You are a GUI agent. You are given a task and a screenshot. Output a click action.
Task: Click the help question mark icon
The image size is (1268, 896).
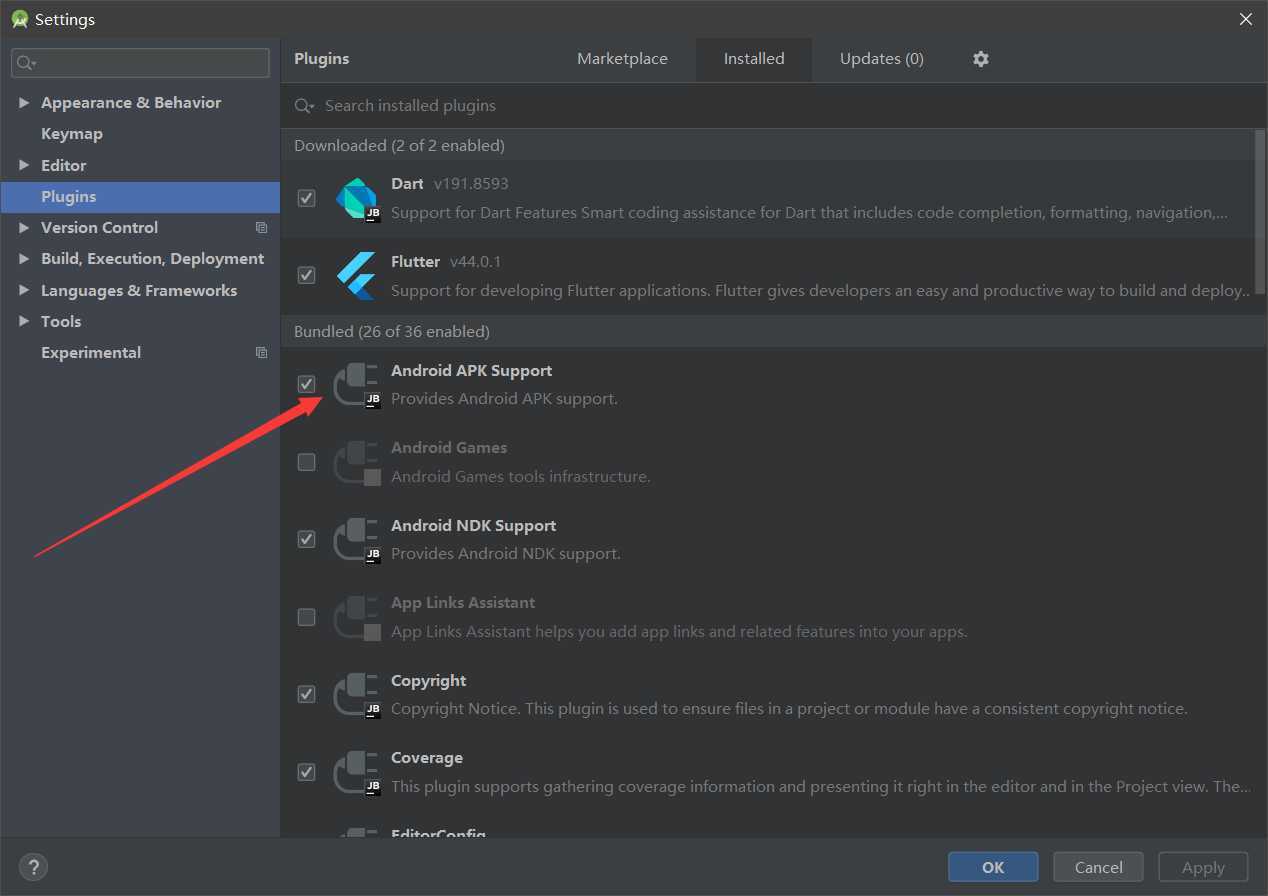coord(33,866)
